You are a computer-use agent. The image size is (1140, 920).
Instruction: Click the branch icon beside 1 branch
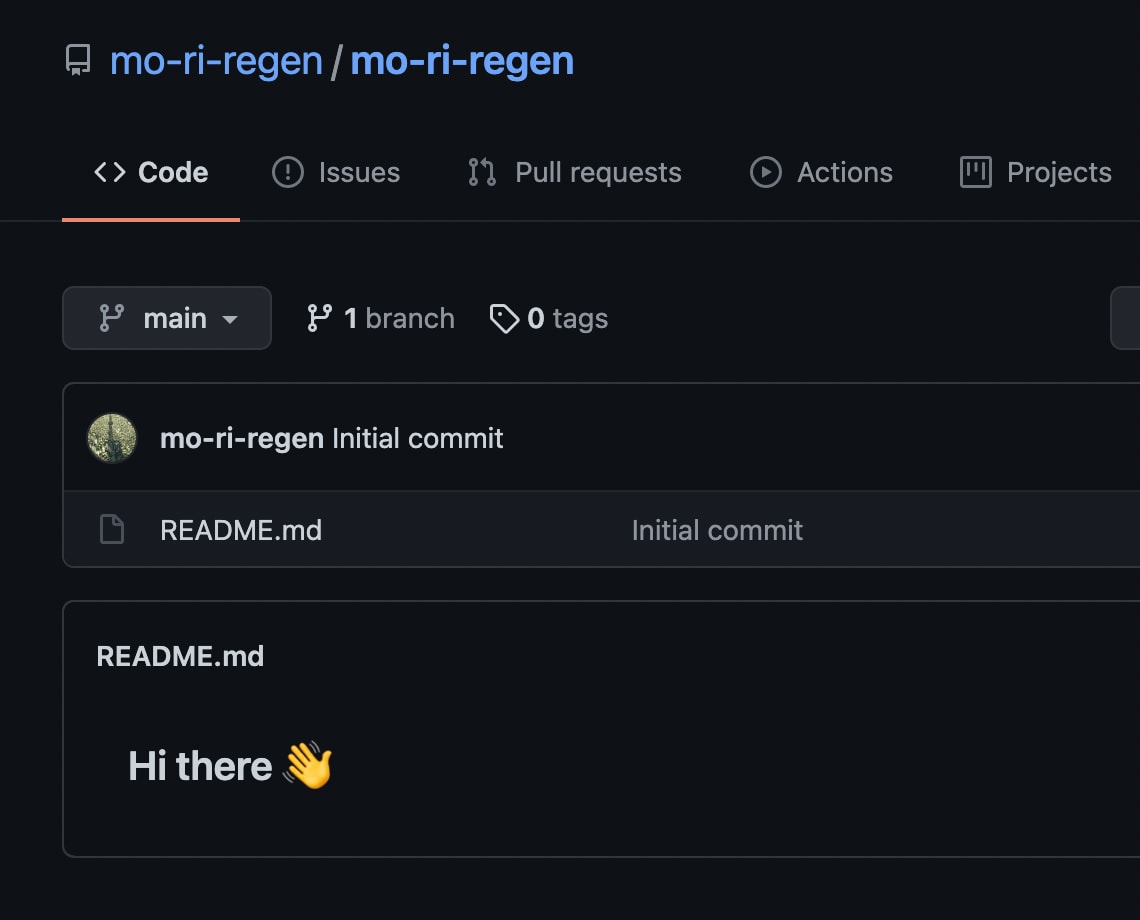319,319
